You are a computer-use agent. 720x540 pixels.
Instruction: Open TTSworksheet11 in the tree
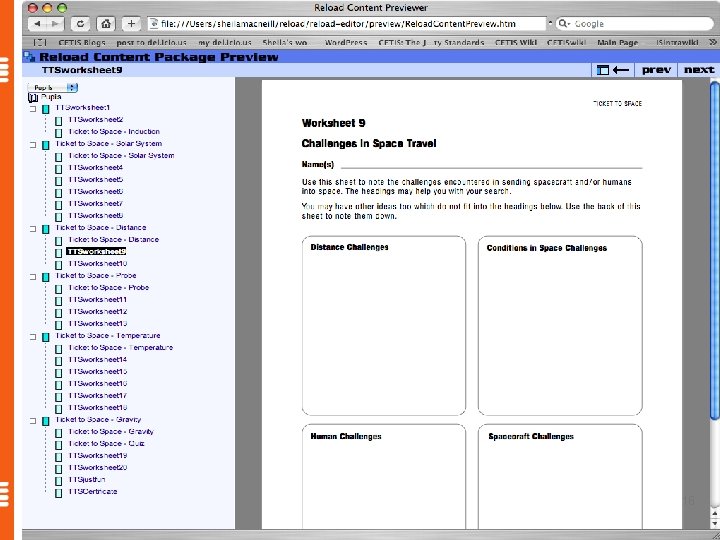(97, 299)
